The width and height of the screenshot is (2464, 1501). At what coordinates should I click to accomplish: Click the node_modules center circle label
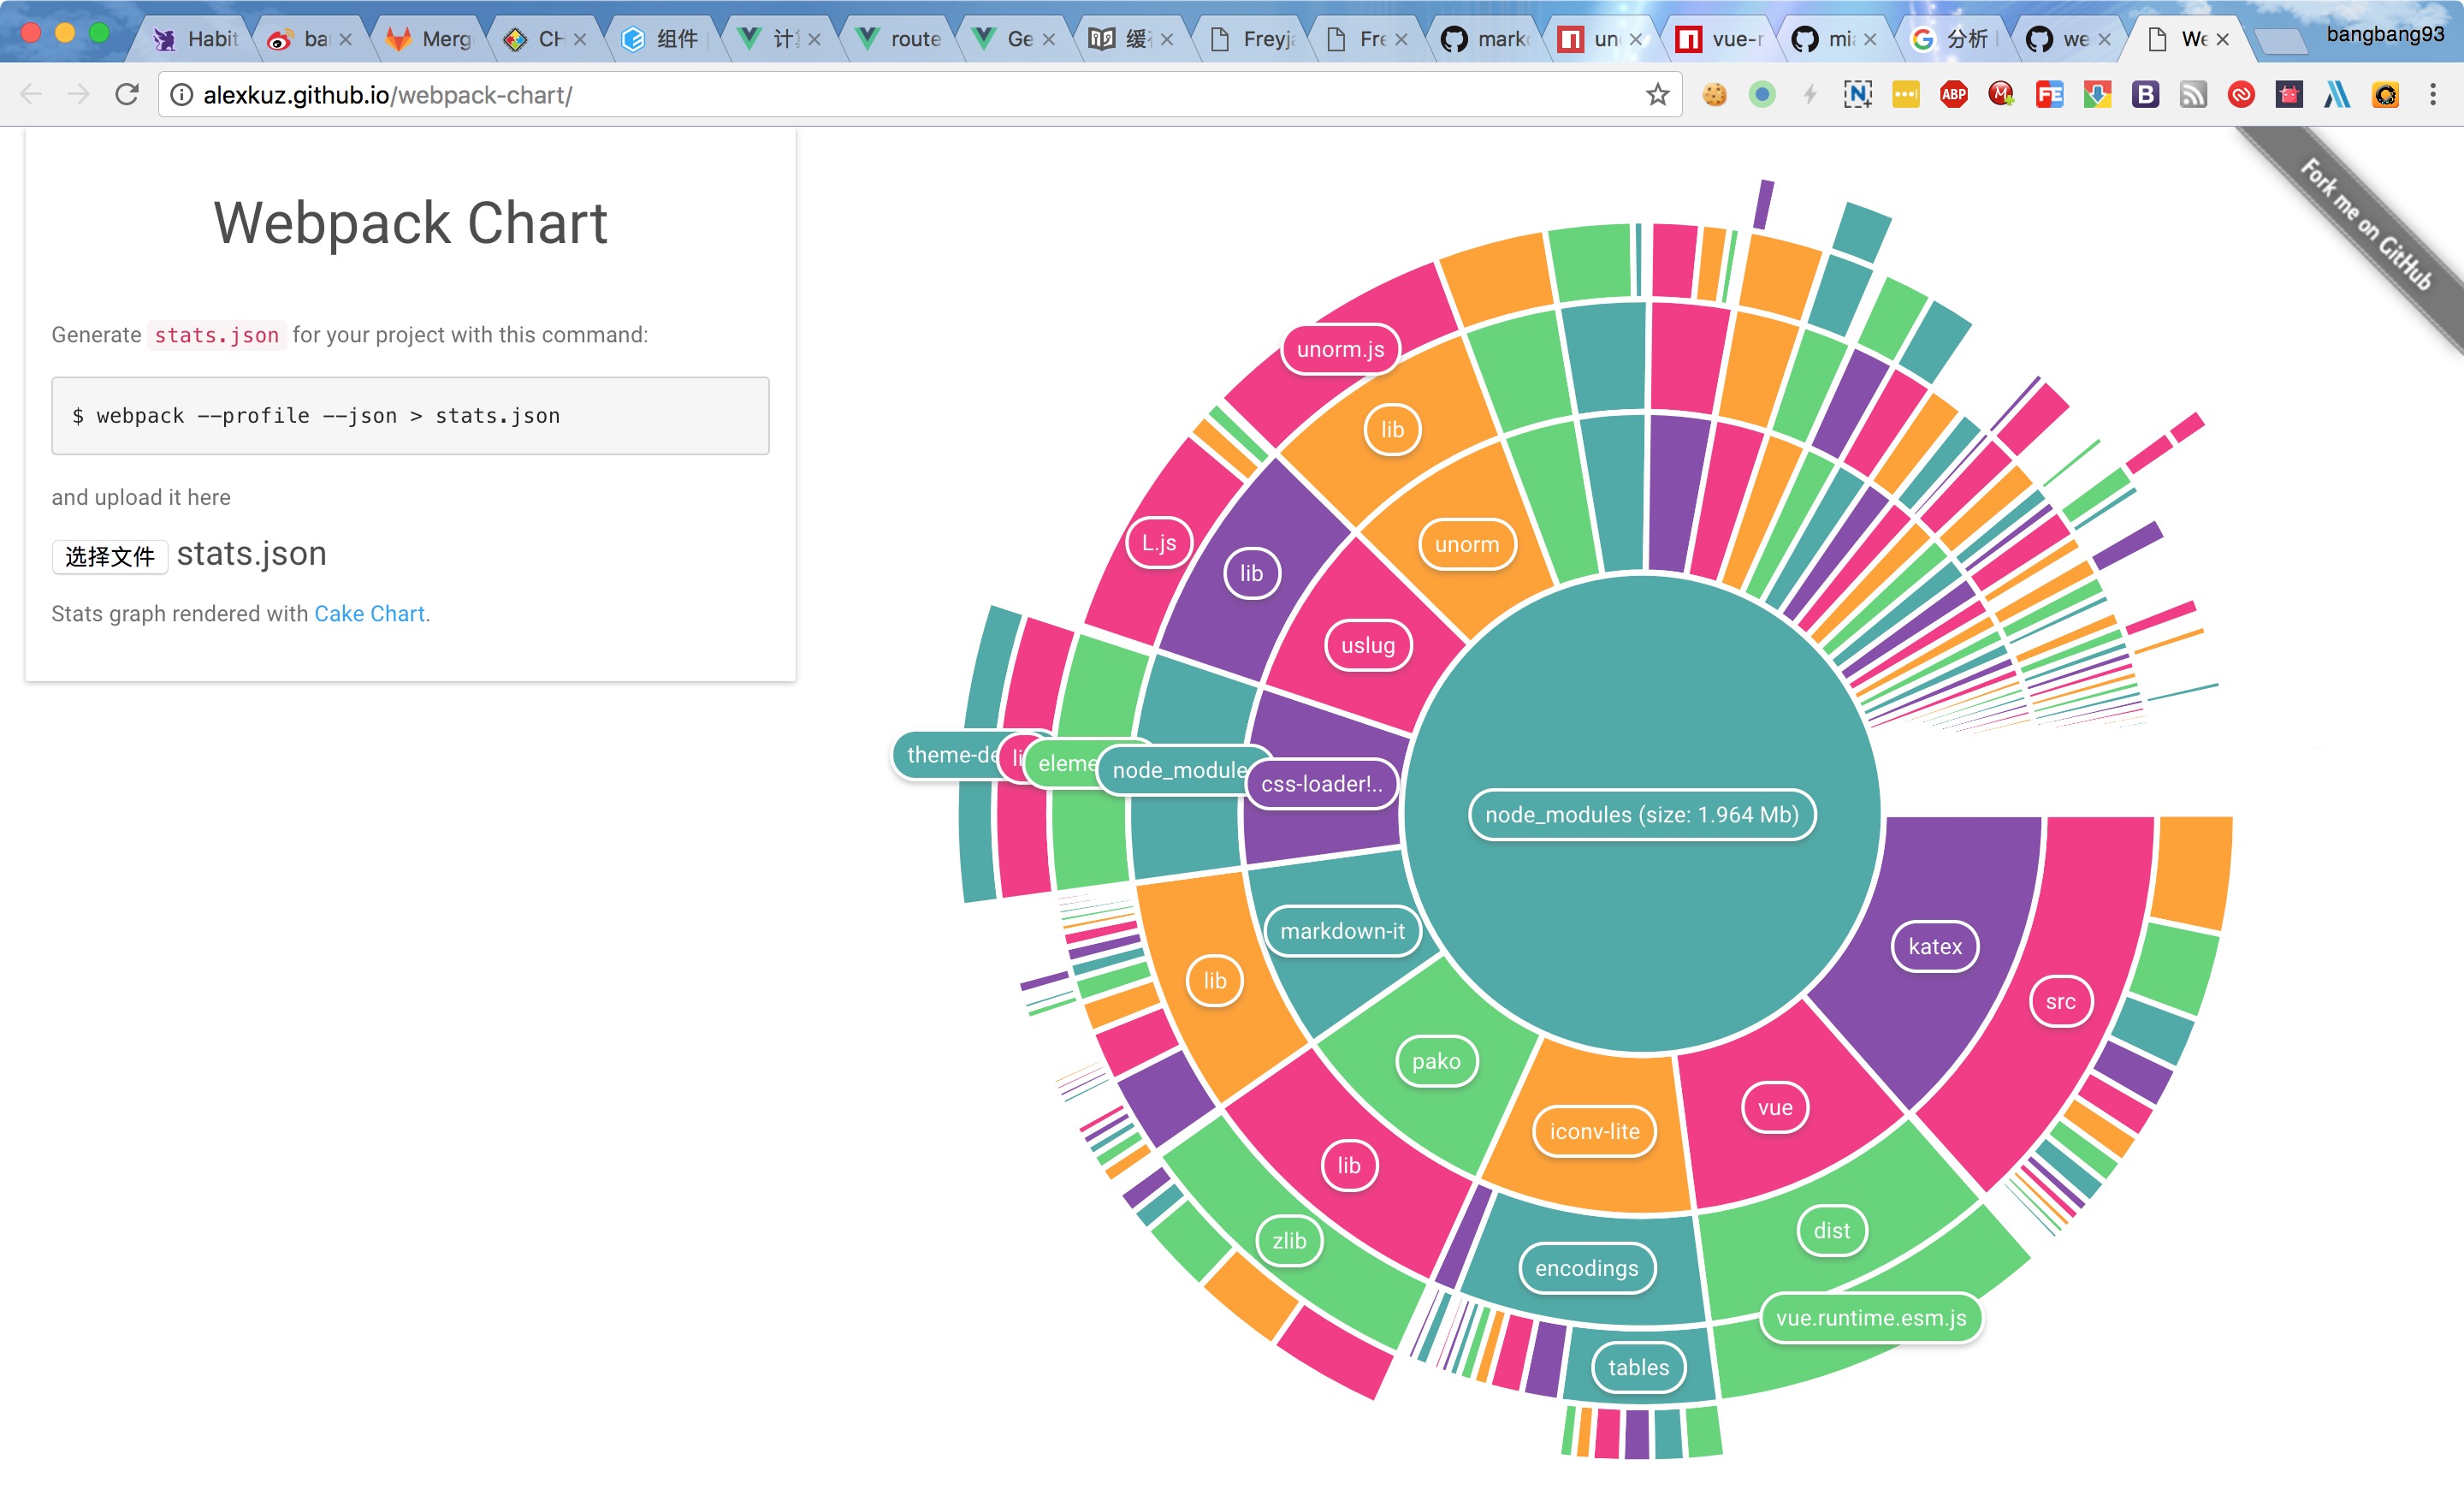click(x=1641, y=814)
